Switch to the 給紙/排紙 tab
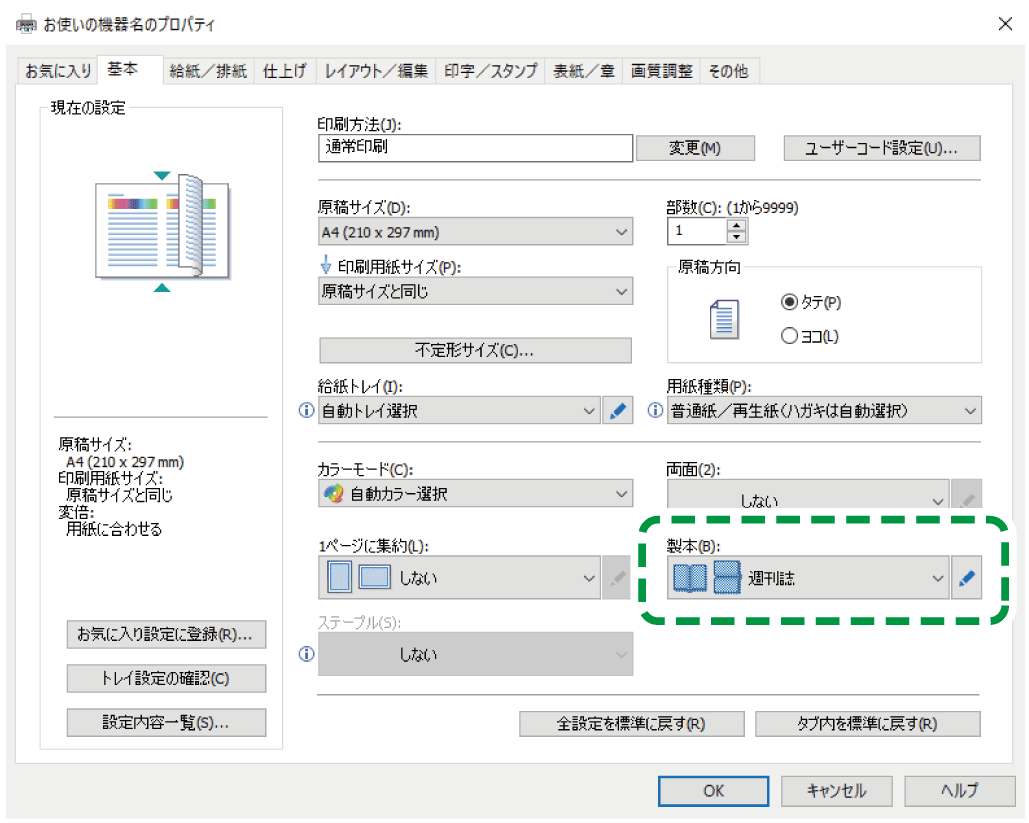The image size is (1029, 823). click(208, 71)
